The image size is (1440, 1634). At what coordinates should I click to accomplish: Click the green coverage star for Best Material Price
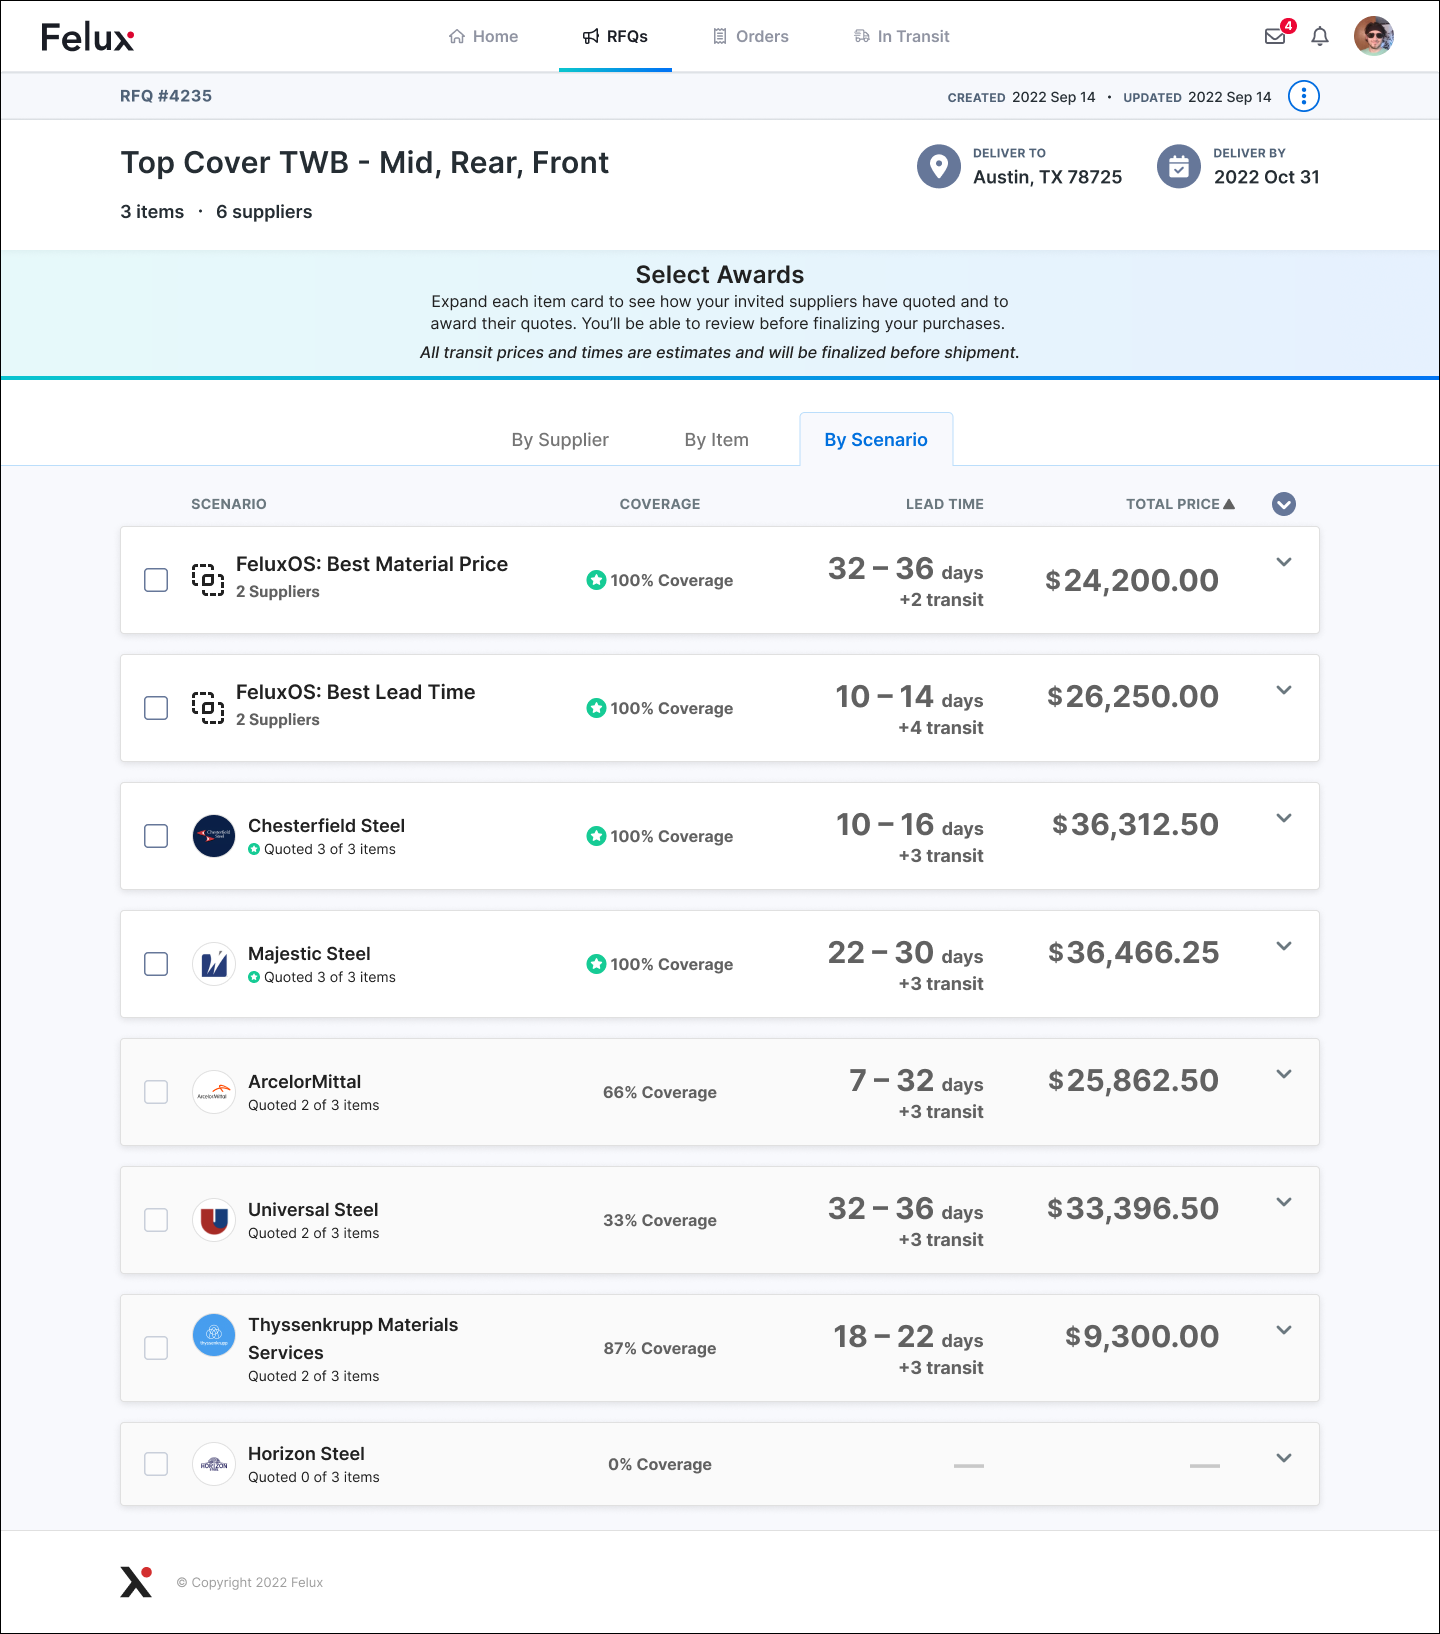point(596,580)
